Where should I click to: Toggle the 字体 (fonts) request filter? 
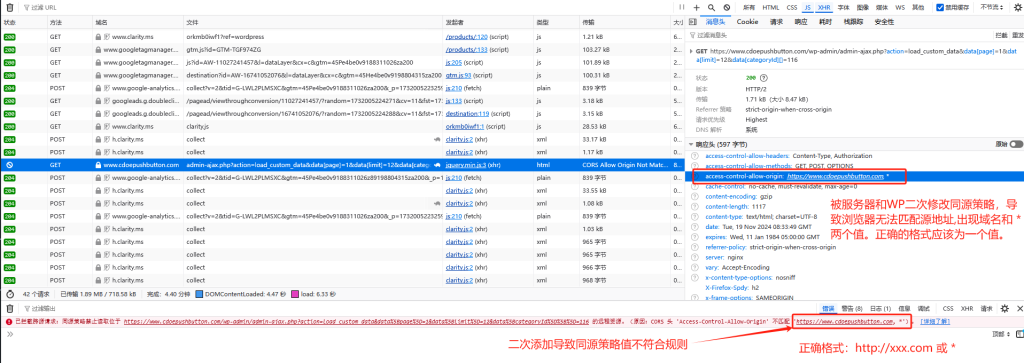[844, 7]
